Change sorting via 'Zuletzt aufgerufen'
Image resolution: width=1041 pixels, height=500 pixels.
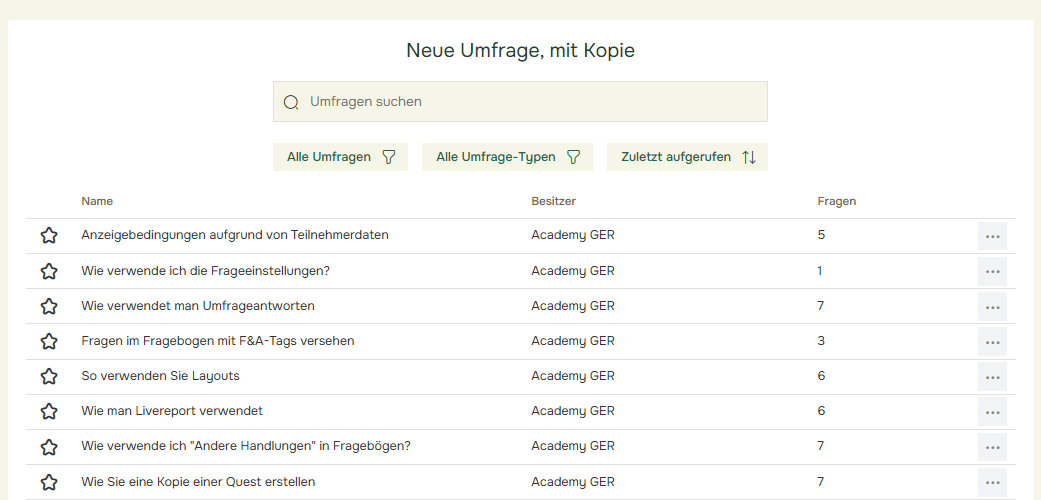click(x=687, y=157)
